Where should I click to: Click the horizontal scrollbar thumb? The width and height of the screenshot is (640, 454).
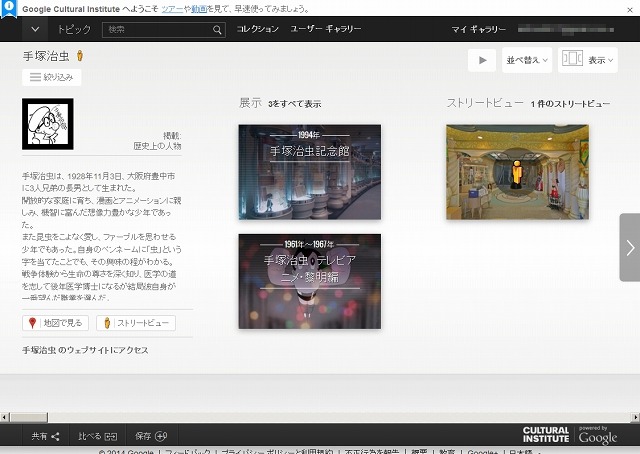(29, 417)
